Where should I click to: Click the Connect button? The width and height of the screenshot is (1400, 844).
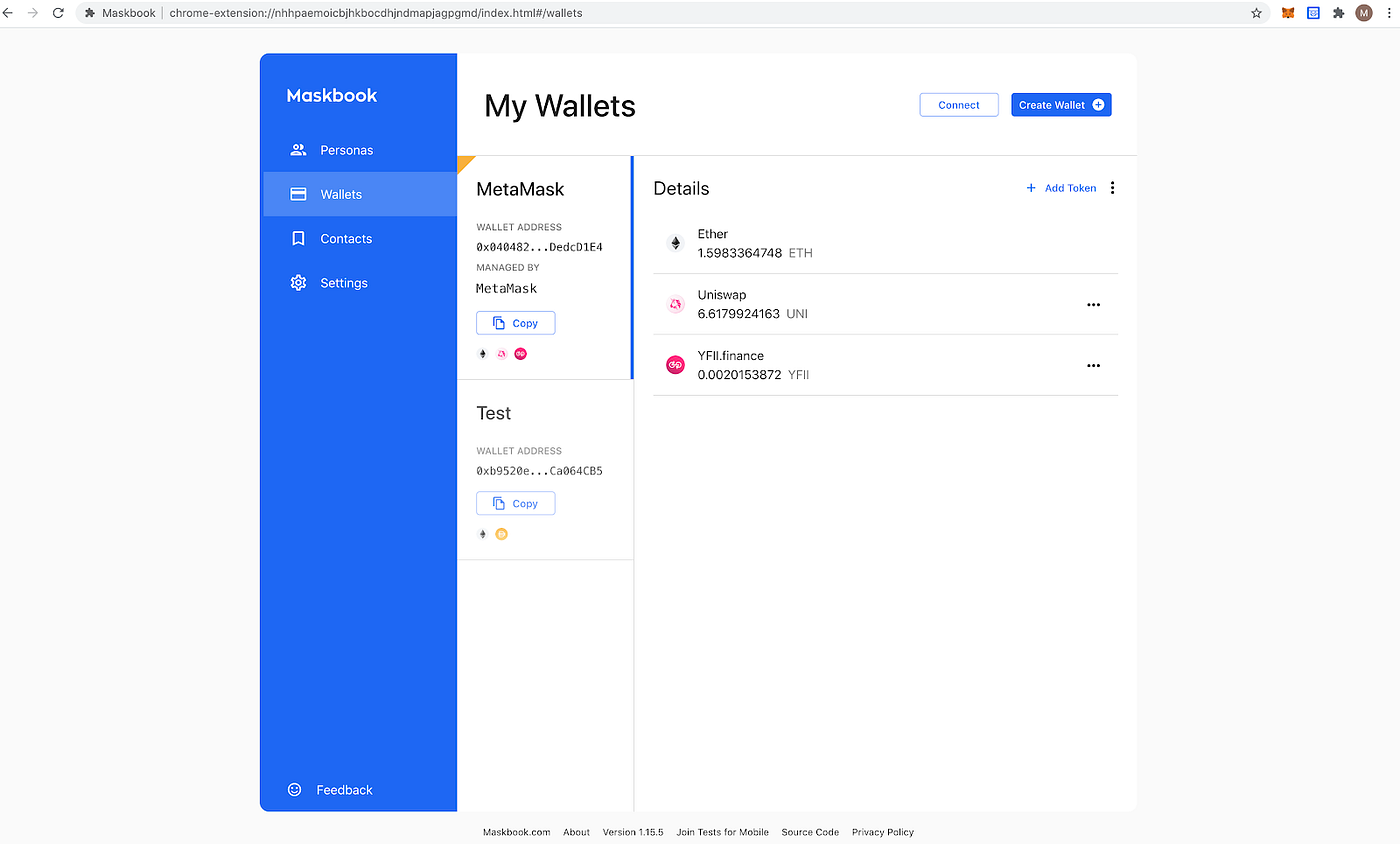(959, 105)
